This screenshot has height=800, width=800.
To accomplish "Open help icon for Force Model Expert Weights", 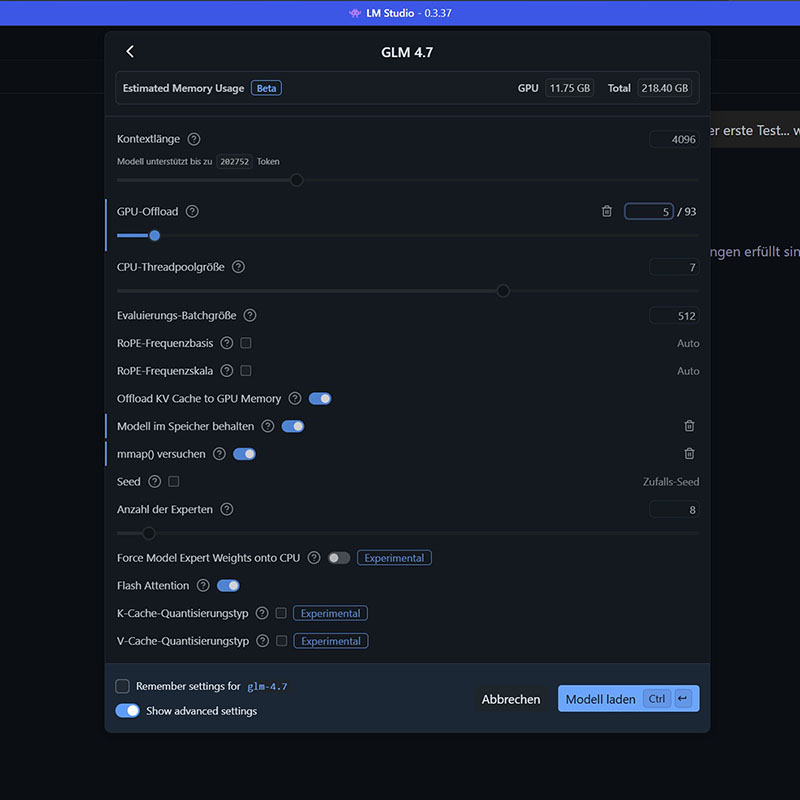I will coord(314,558).
